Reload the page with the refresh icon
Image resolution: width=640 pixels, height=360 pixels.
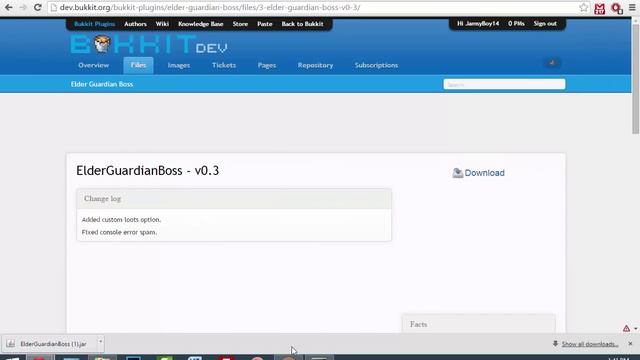pyautogui.click(x=38, y=7)
